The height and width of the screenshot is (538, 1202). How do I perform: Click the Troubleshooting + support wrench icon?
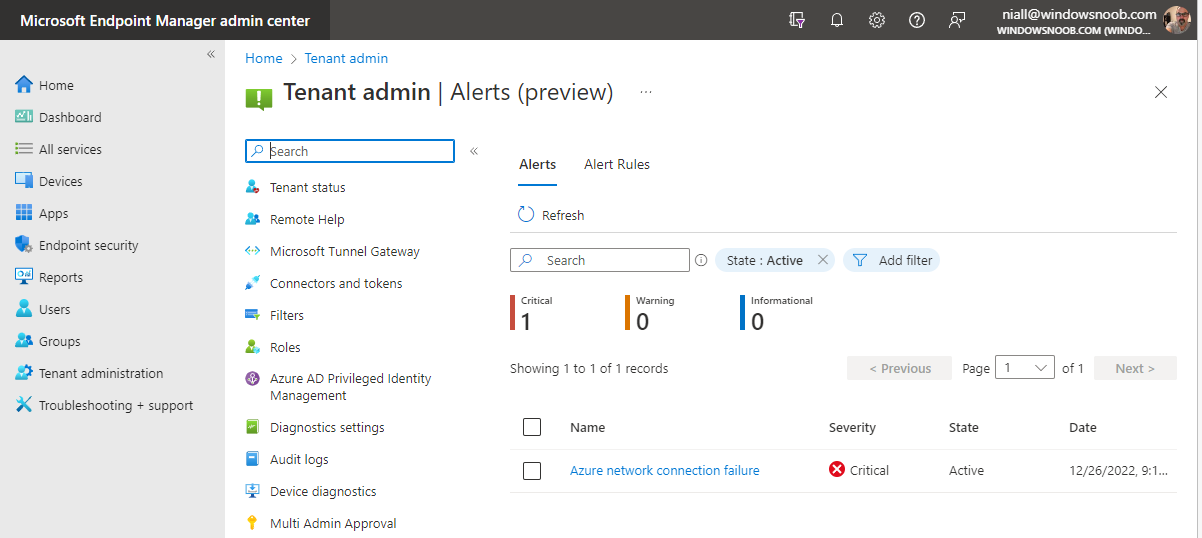24,405
